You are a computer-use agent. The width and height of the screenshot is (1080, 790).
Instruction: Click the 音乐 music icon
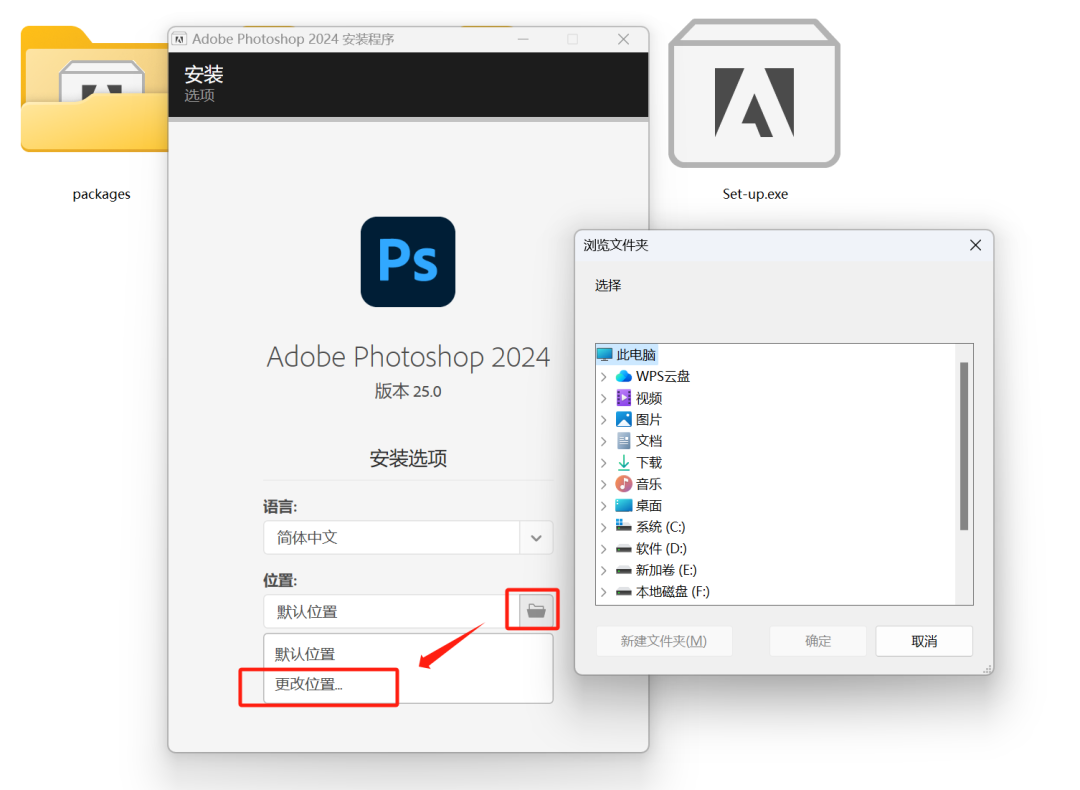623,484
